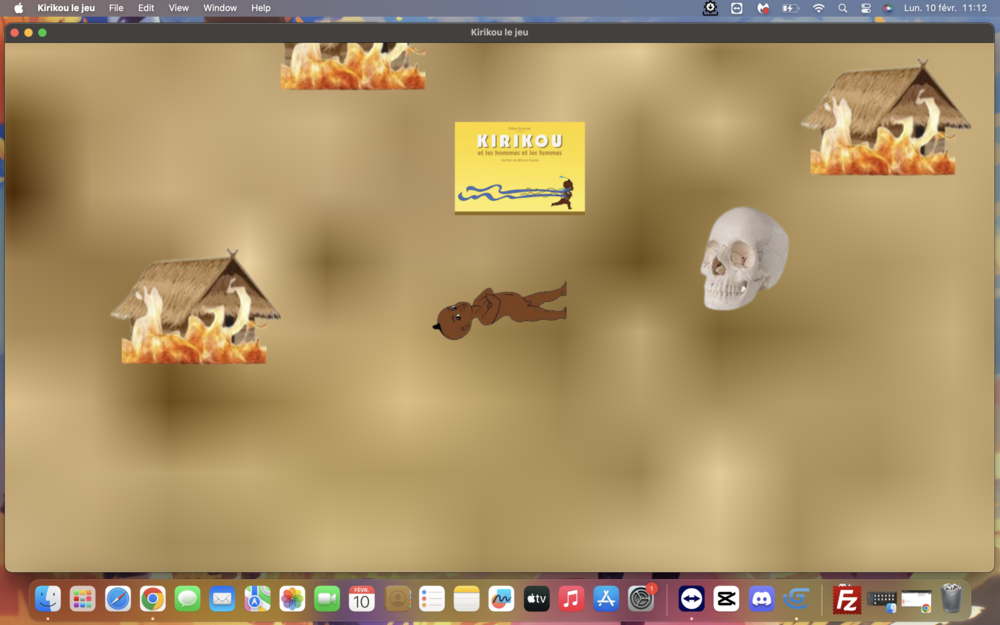Open the App Store from the Dock
The width and height of the screenshot is (1000, 625).
606,599
